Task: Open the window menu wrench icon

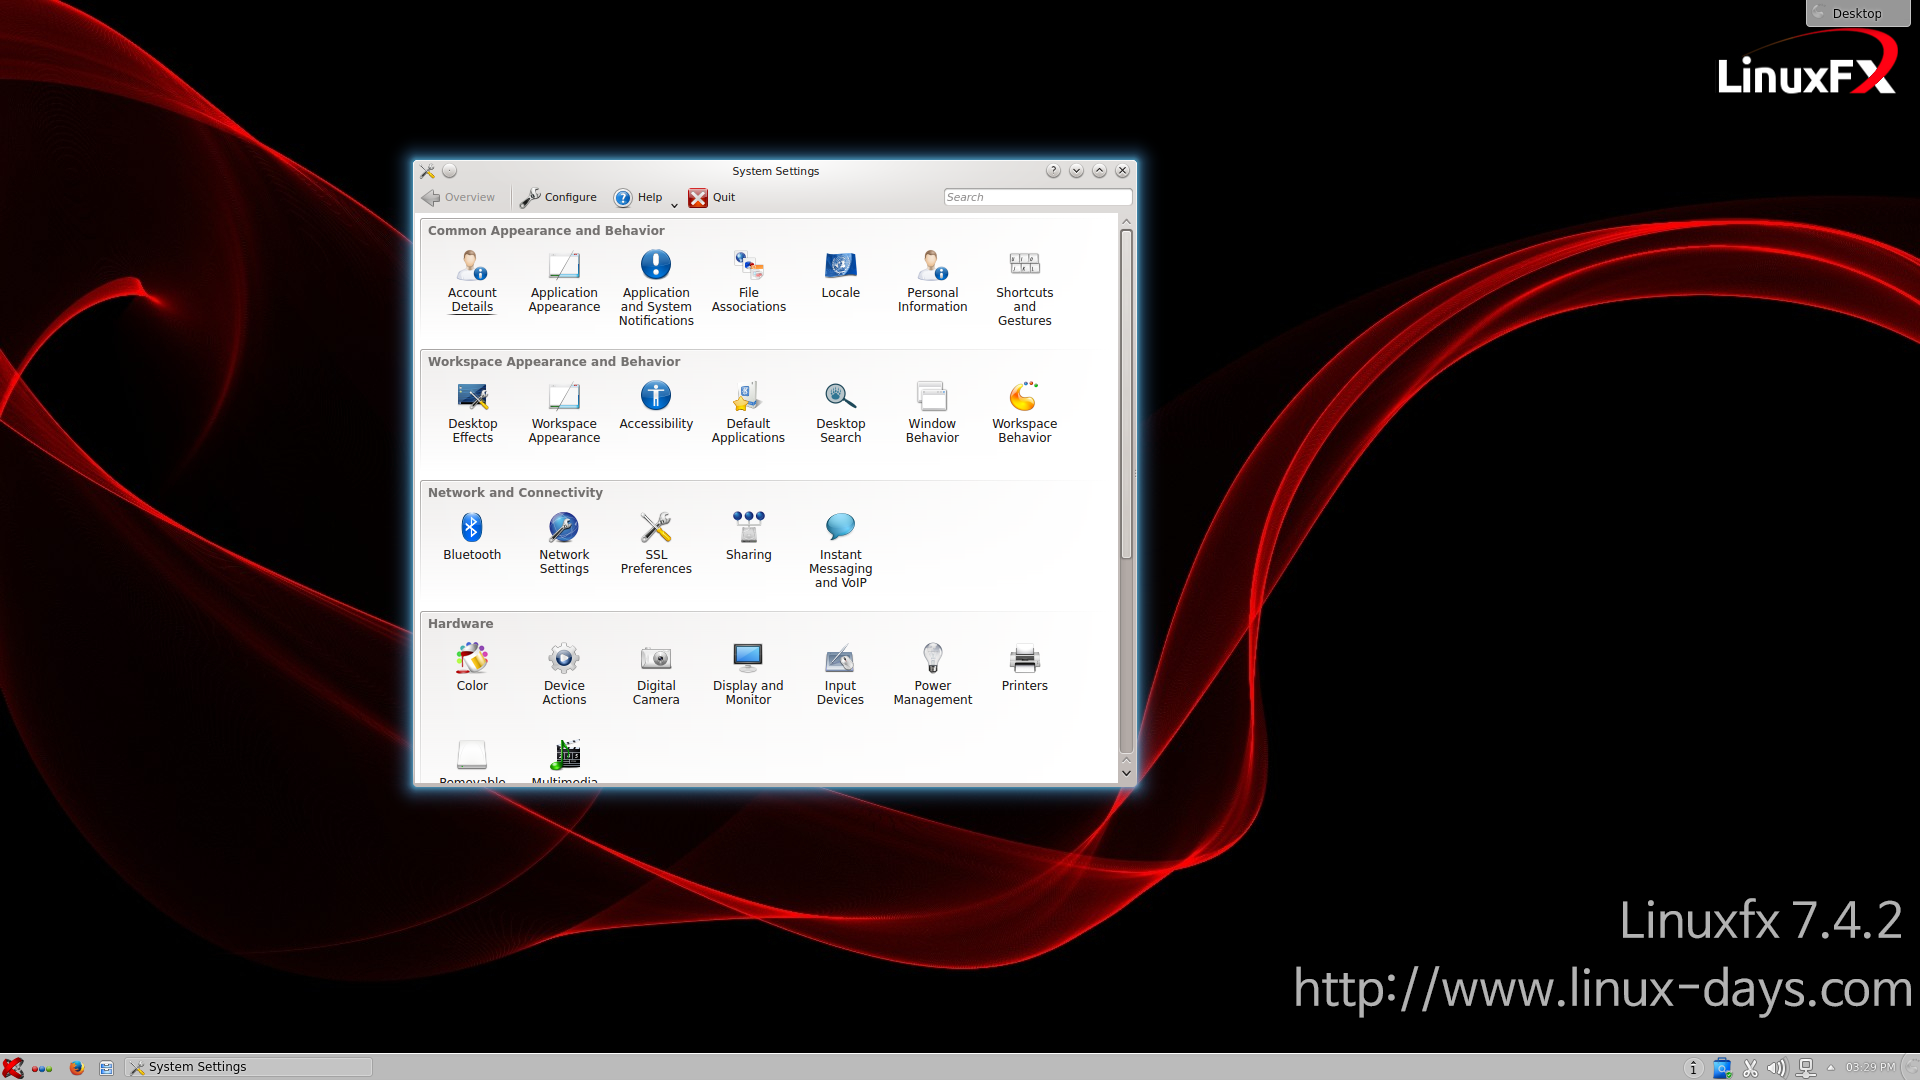Action: [427, 171]
